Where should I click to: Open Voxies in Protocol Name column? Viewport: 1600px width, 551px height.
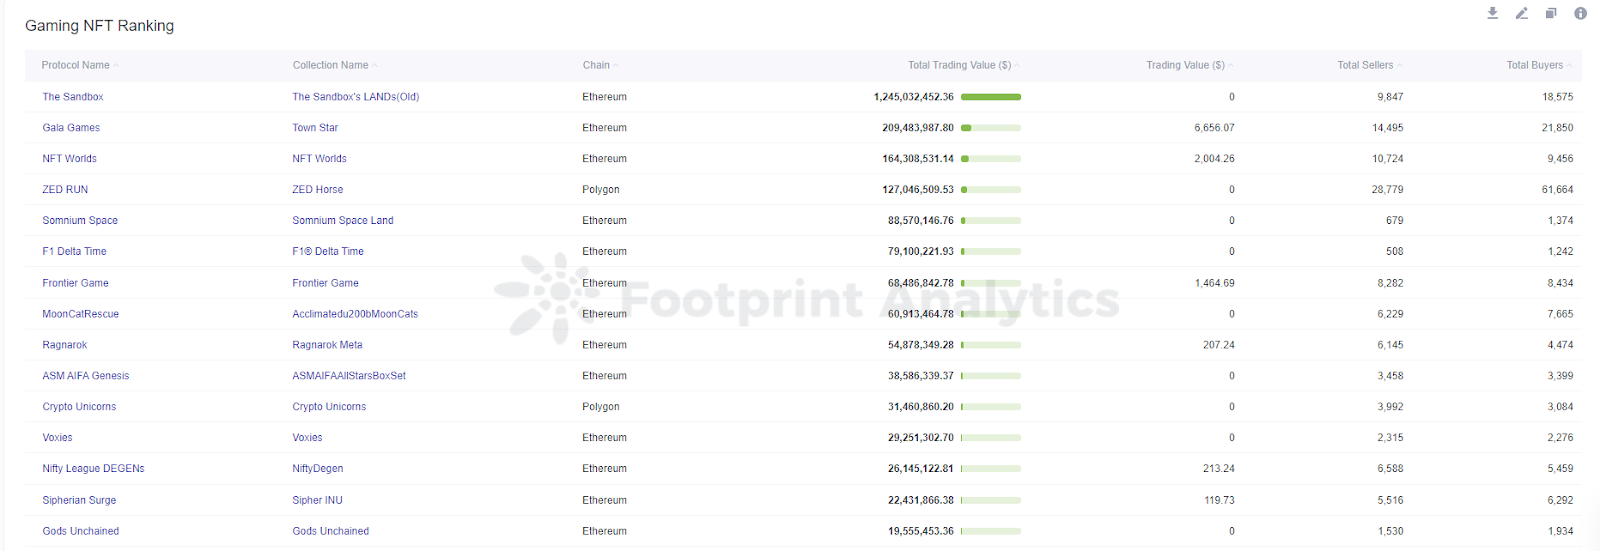coord(57,438)
